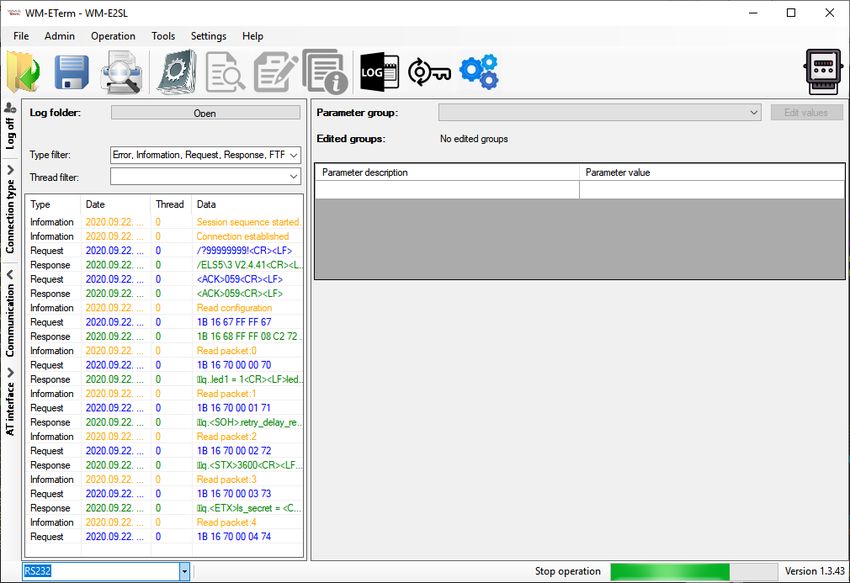The width and height of the screenshot is (850, 583).
Task: Select the '1B 16 70 00 01 71' row
Action: (164, 408)
